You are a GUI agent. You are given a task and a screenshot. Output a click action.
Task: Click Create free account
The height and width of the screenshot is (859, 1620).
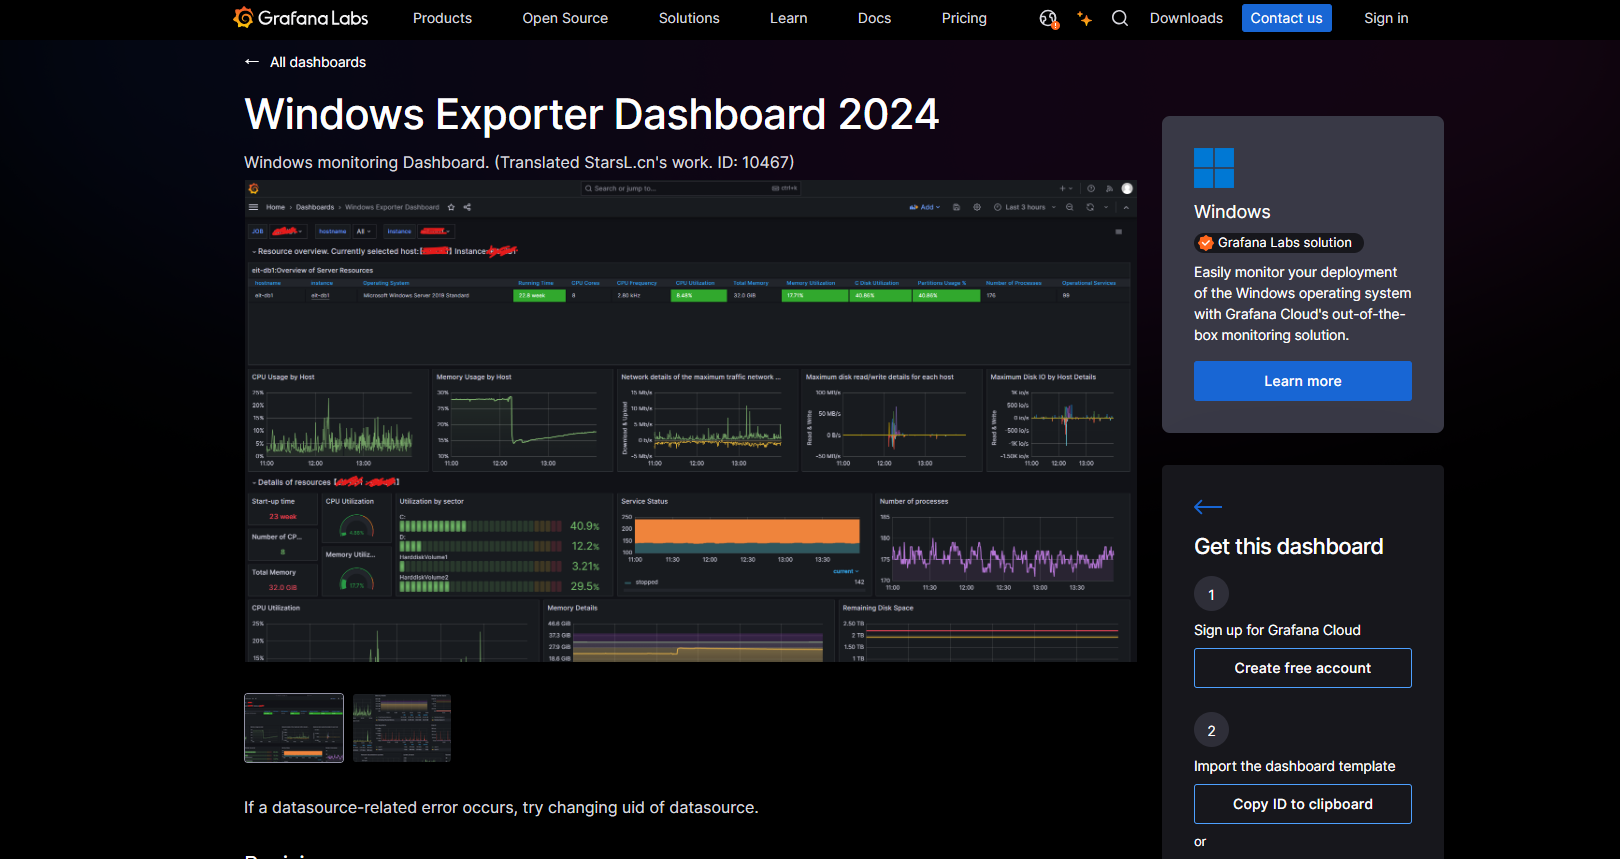1302,668
